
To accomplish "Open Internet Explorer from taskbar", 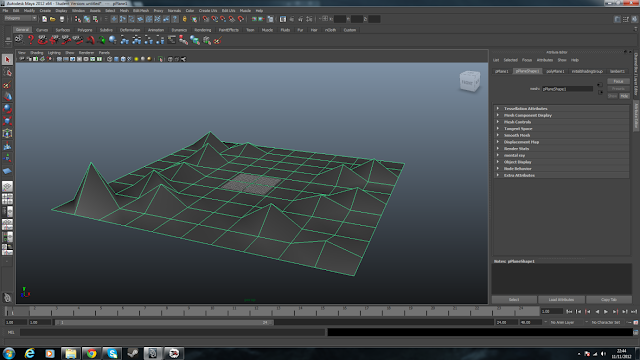I will 29,353.
